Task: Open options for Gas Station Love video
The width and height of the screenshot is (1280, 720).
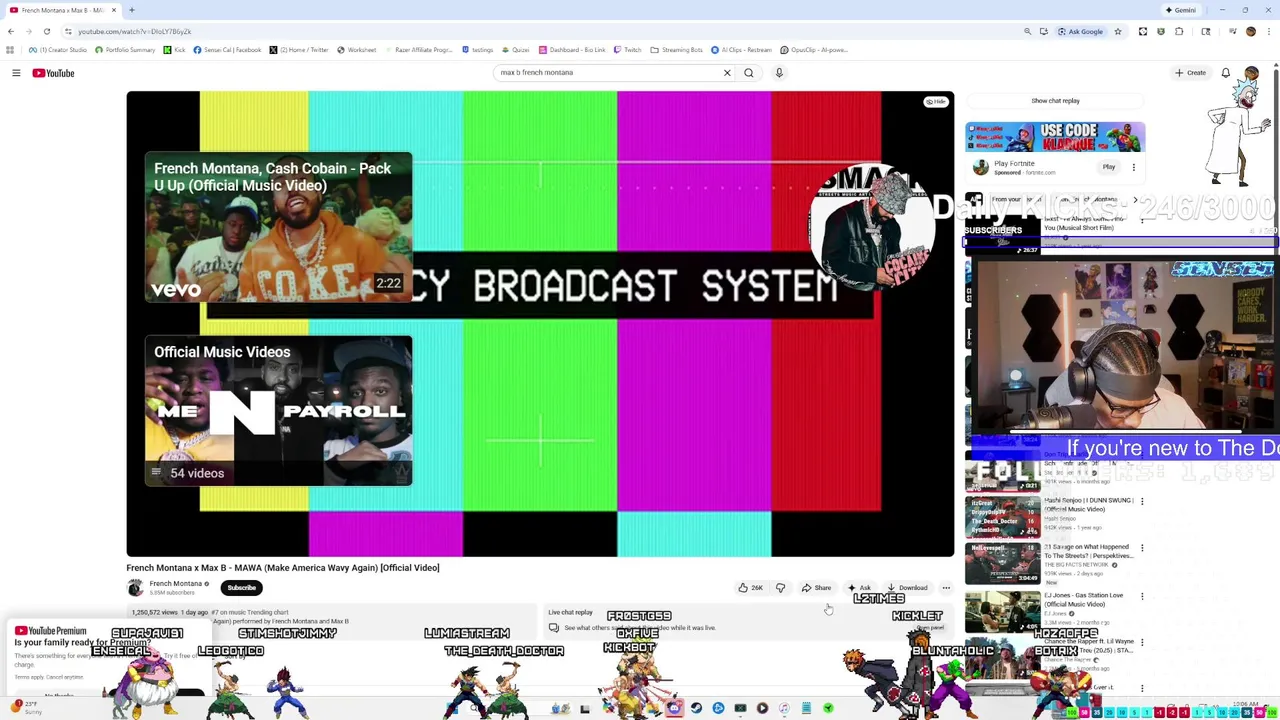Action: [1142, 596]
